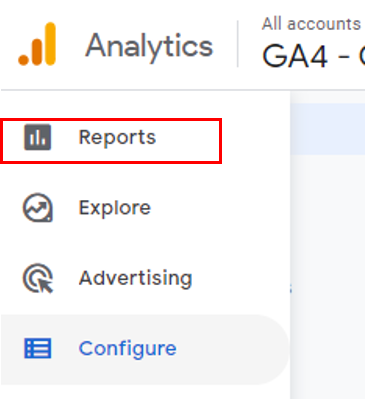The image size is (365, 399).
Task: Select the blue Configure list icon
Action: click(38, 348)
